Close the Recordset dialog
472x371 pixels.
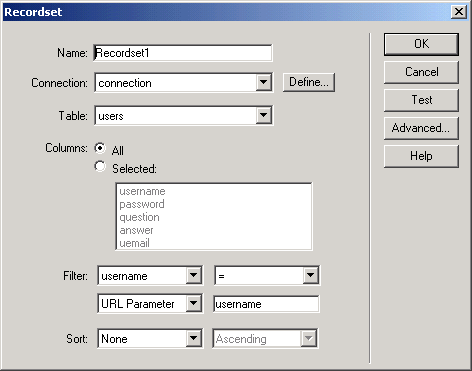coord(459,12)
